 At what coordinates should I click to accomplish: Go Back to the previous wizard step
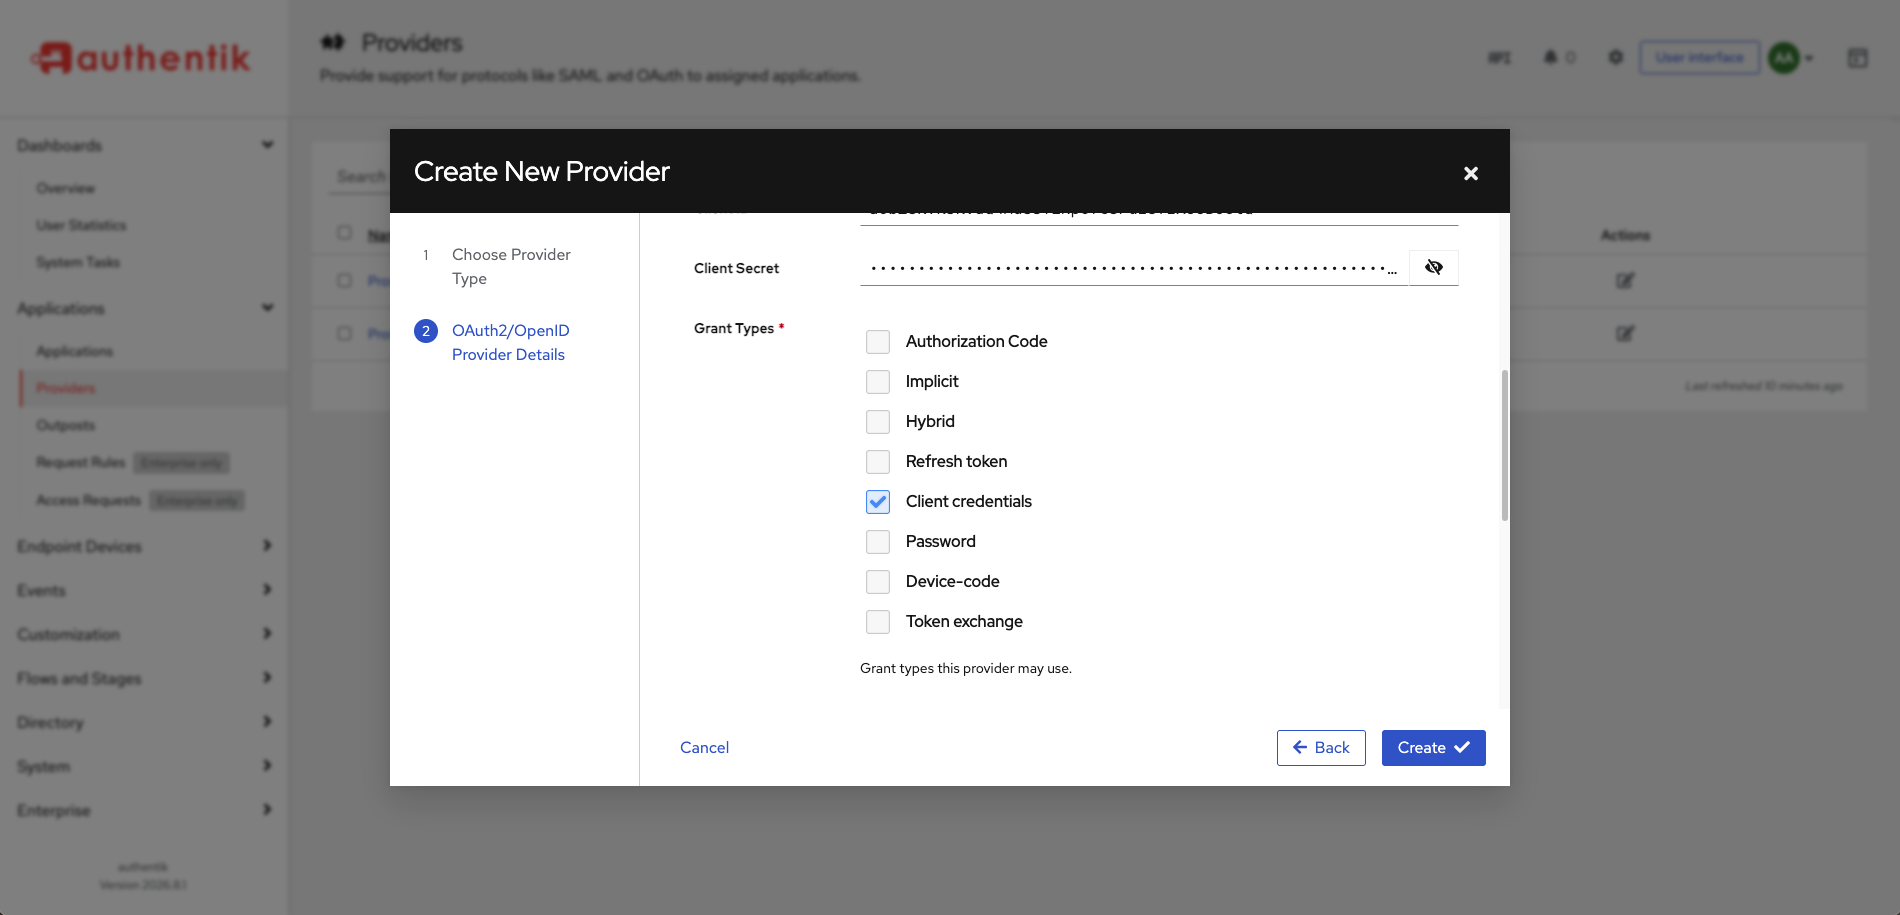click(1321, 748)
